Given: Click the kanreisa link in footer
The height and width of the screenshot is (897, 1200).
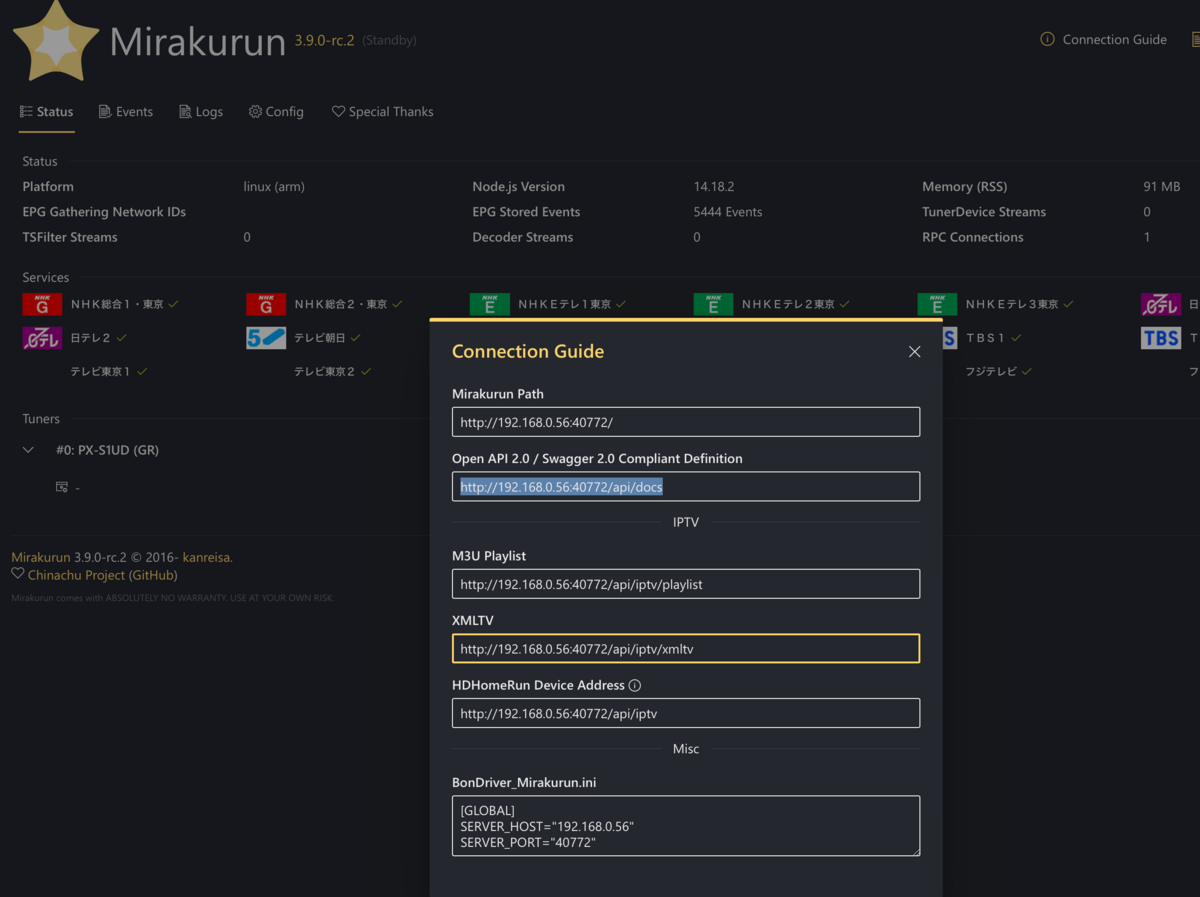Looking at the screenshot, I should click(207, 557).
